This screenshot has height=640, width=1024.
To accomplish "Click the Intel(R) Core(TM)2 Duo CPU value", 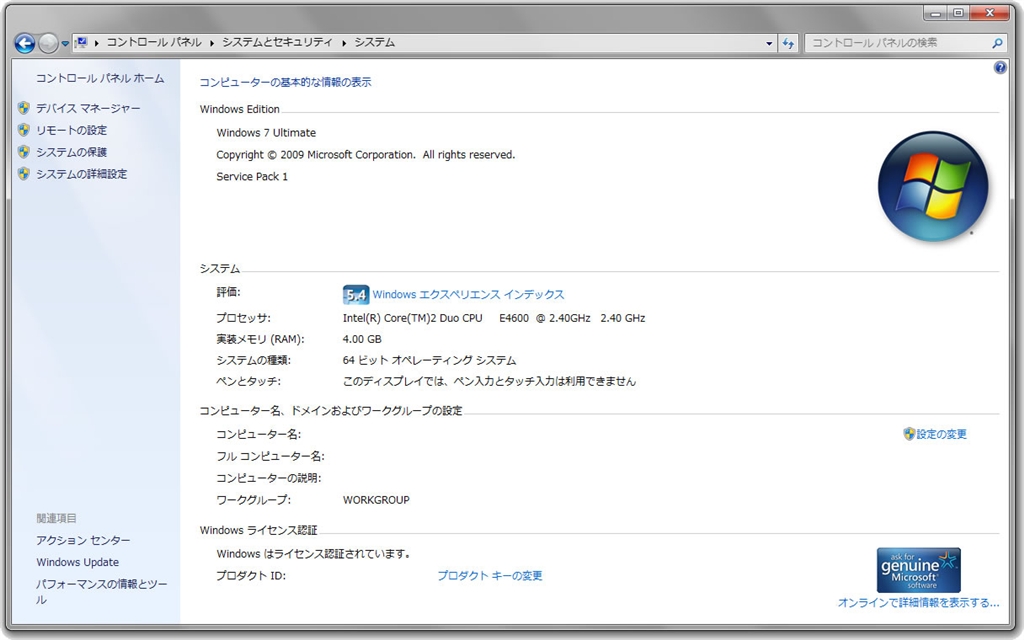I will click(494, 318).
